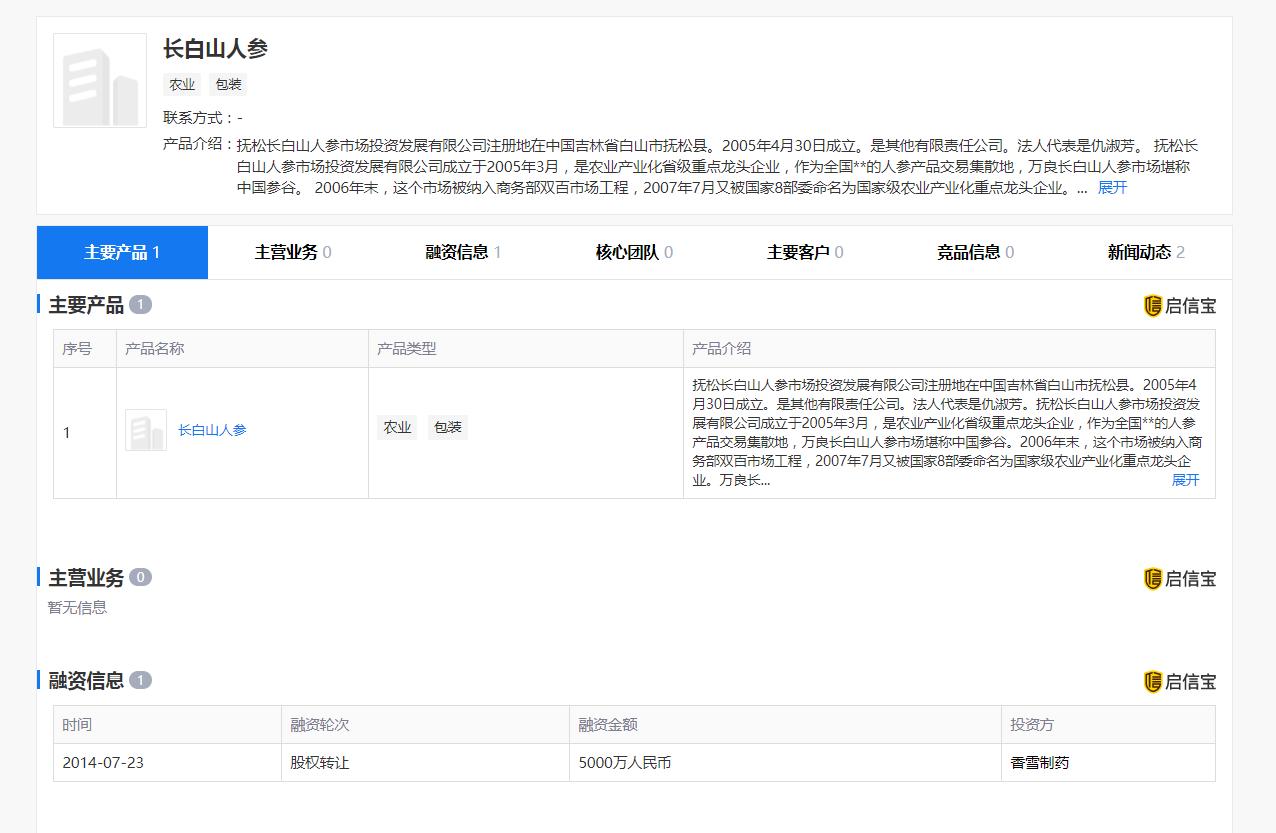Select the 包装 tag in the product table
The width and height of the screenshot is (1276, 833).
tap(448, 427)
